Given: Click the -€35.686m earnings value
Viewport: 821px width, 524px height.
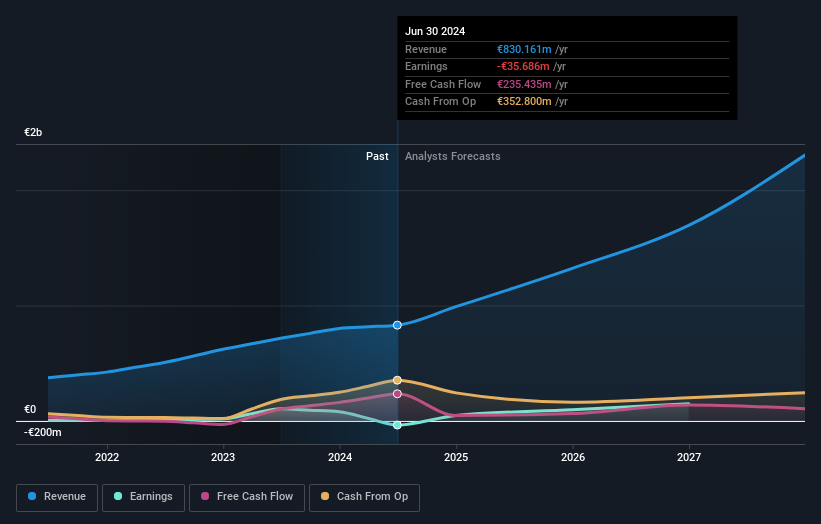Looking at the screenshot, I should 523,66.
